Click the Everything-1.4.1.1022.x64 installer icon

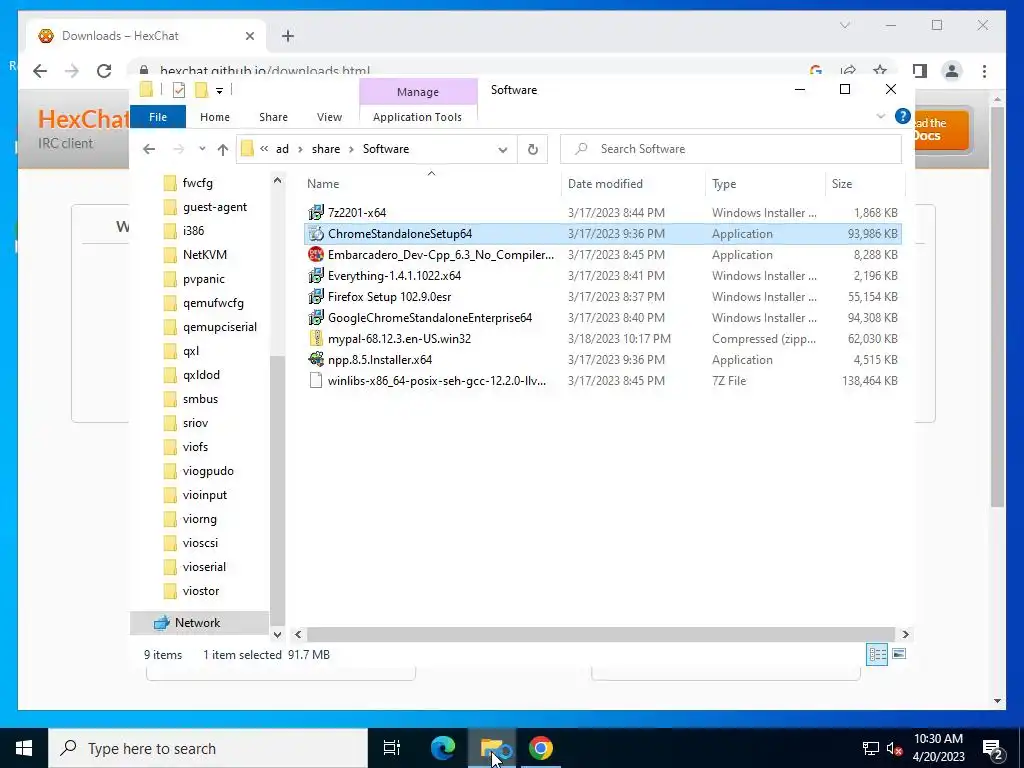click(x=316, y=276)
